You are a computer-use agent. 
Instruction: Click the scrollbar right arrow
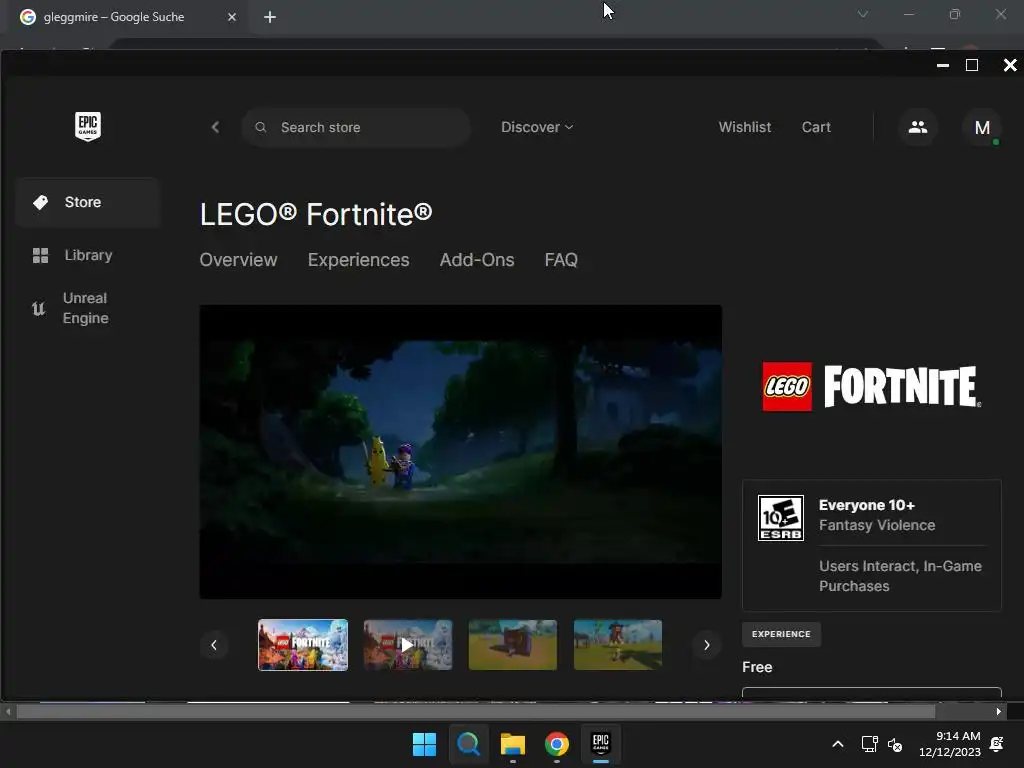tap(999, 712)
